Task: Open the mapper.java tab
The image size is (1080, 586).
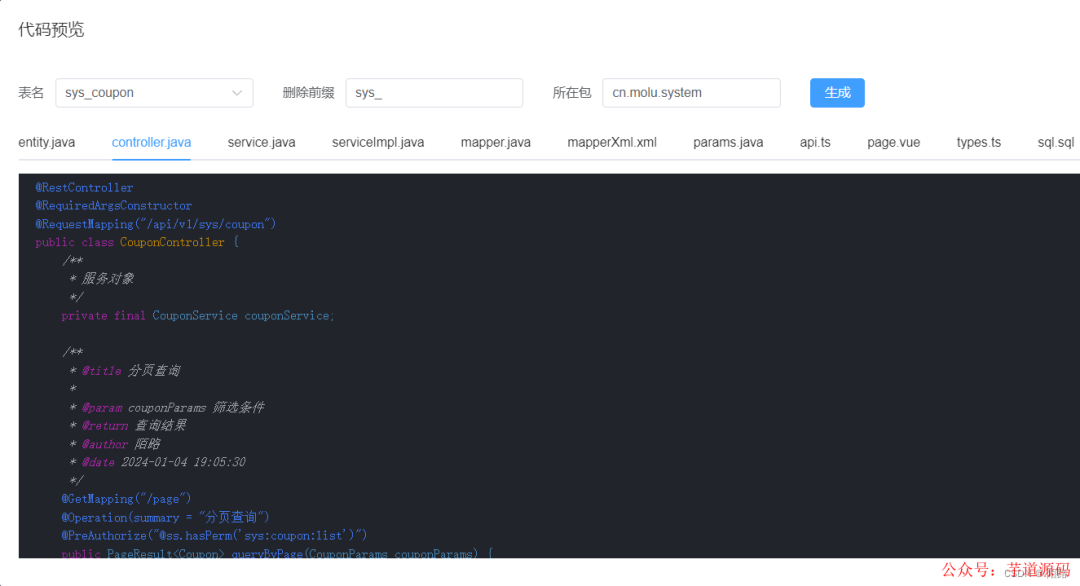Action: point(496,143)
